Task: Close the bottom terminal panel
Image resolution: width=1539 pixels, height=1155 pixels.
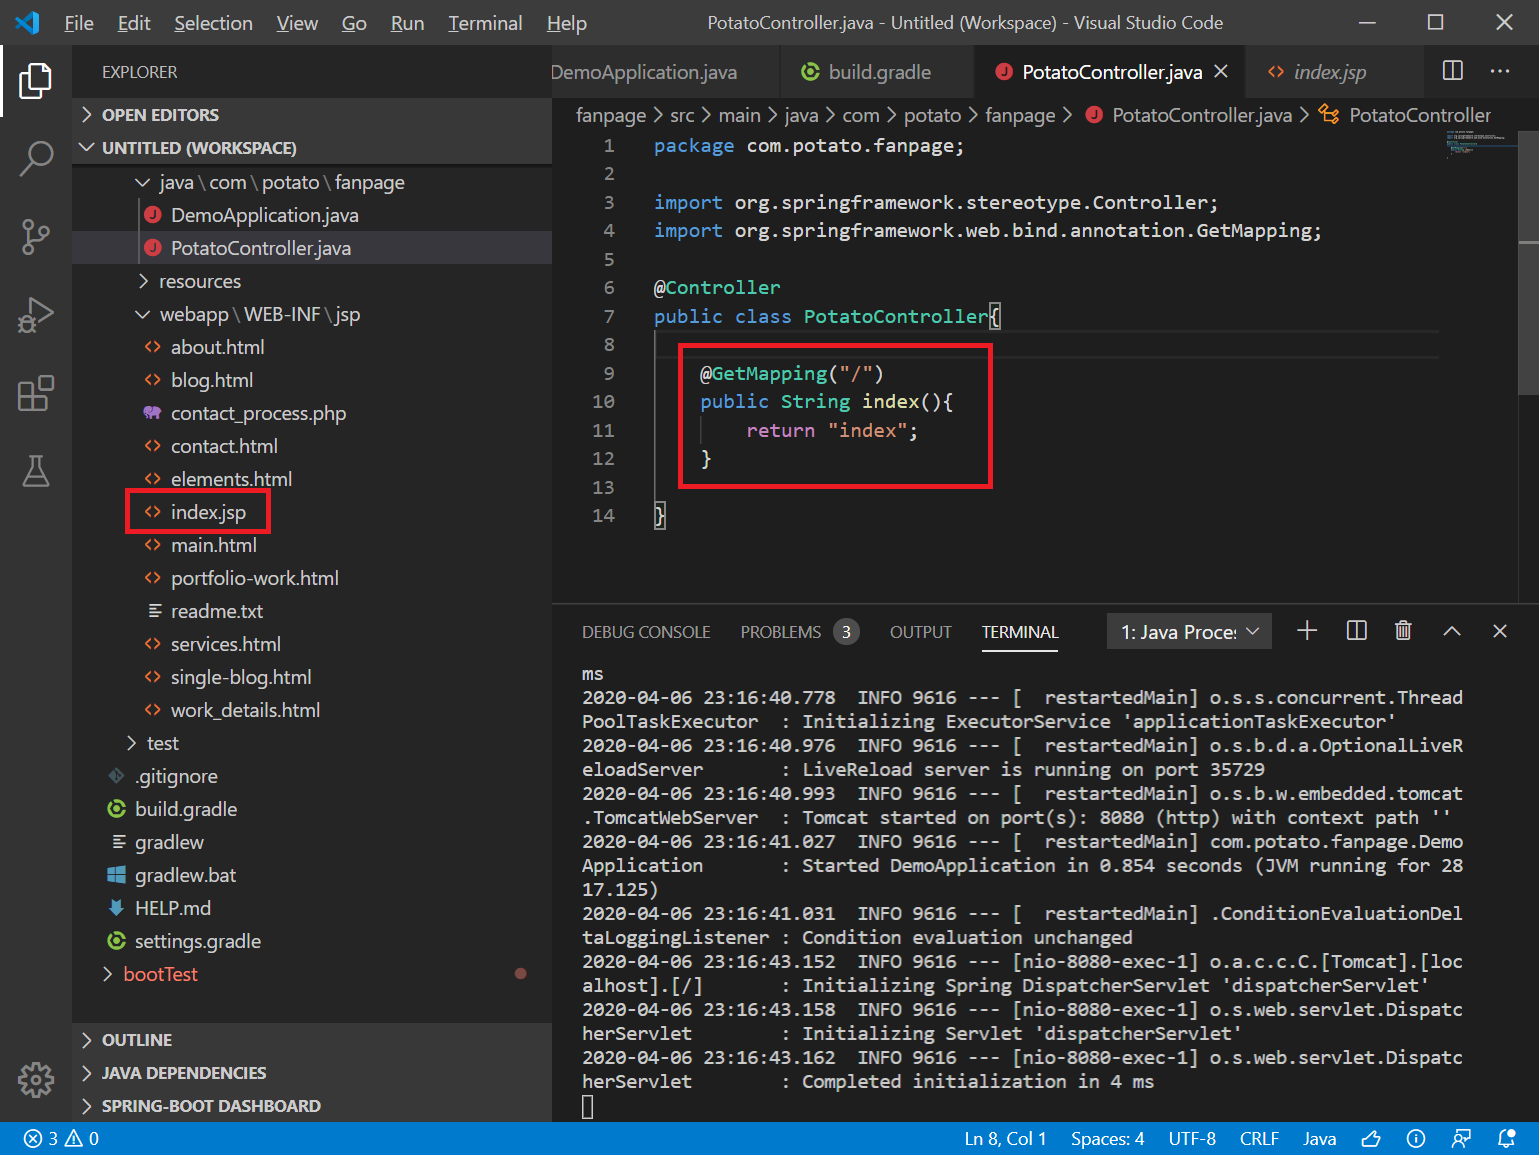Action: coord(1500,631)
